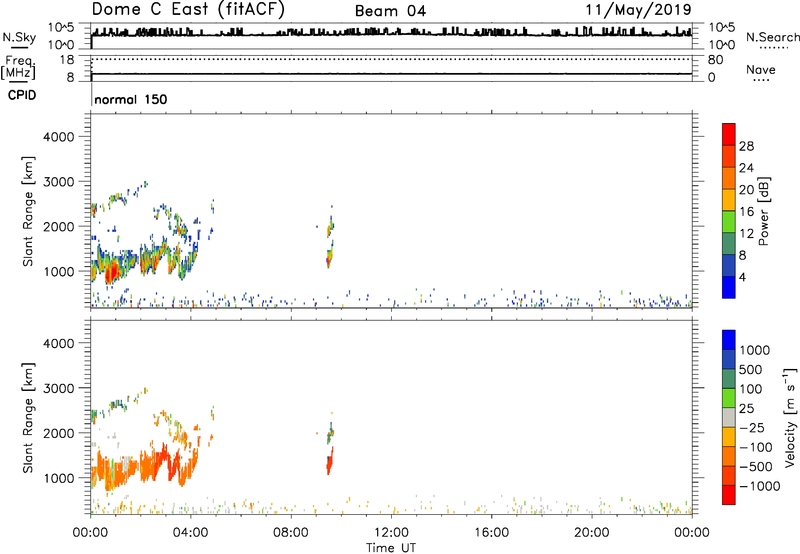Screen dimensions: 800x554
Task: Click the "25" velocity colorbar label
Action: tap(748, 408)
